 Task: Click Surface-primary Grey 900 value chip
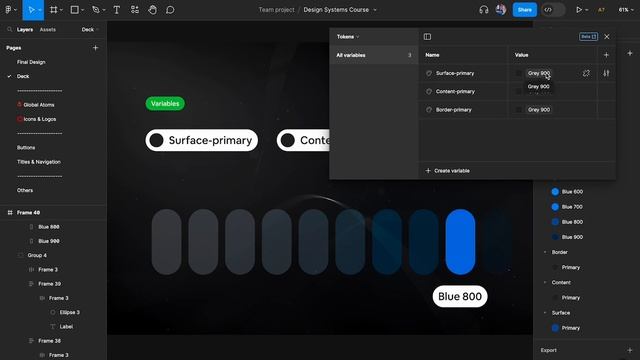click(x=539, y=73)
